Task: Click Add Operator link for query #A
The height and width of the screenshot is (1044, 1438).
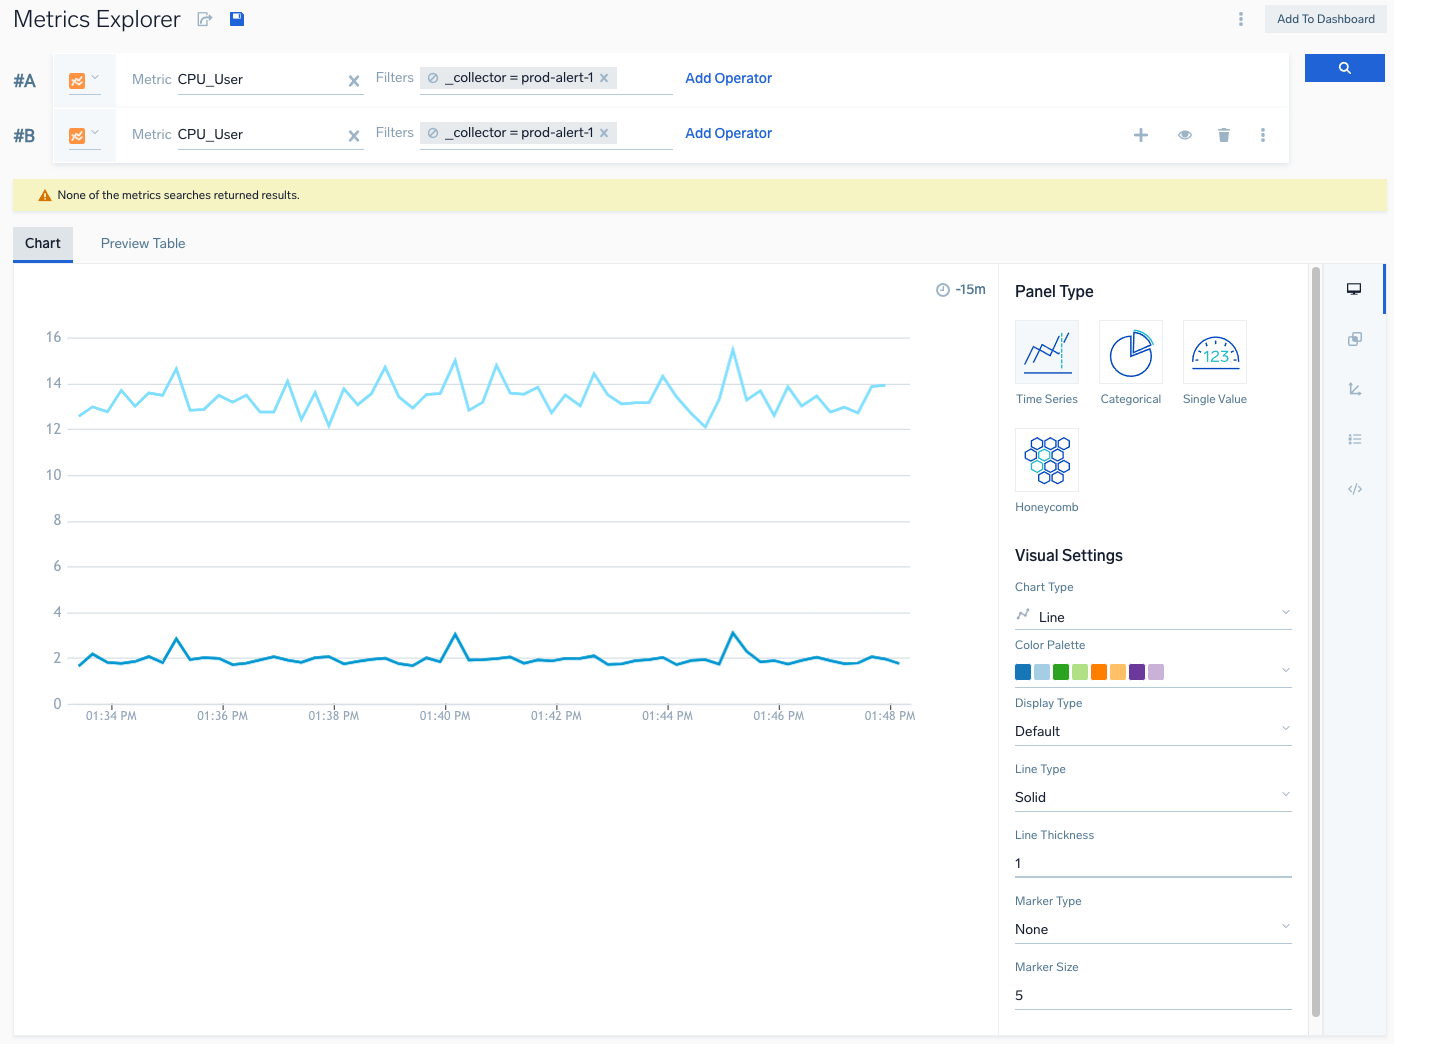Action: (728, 78)
